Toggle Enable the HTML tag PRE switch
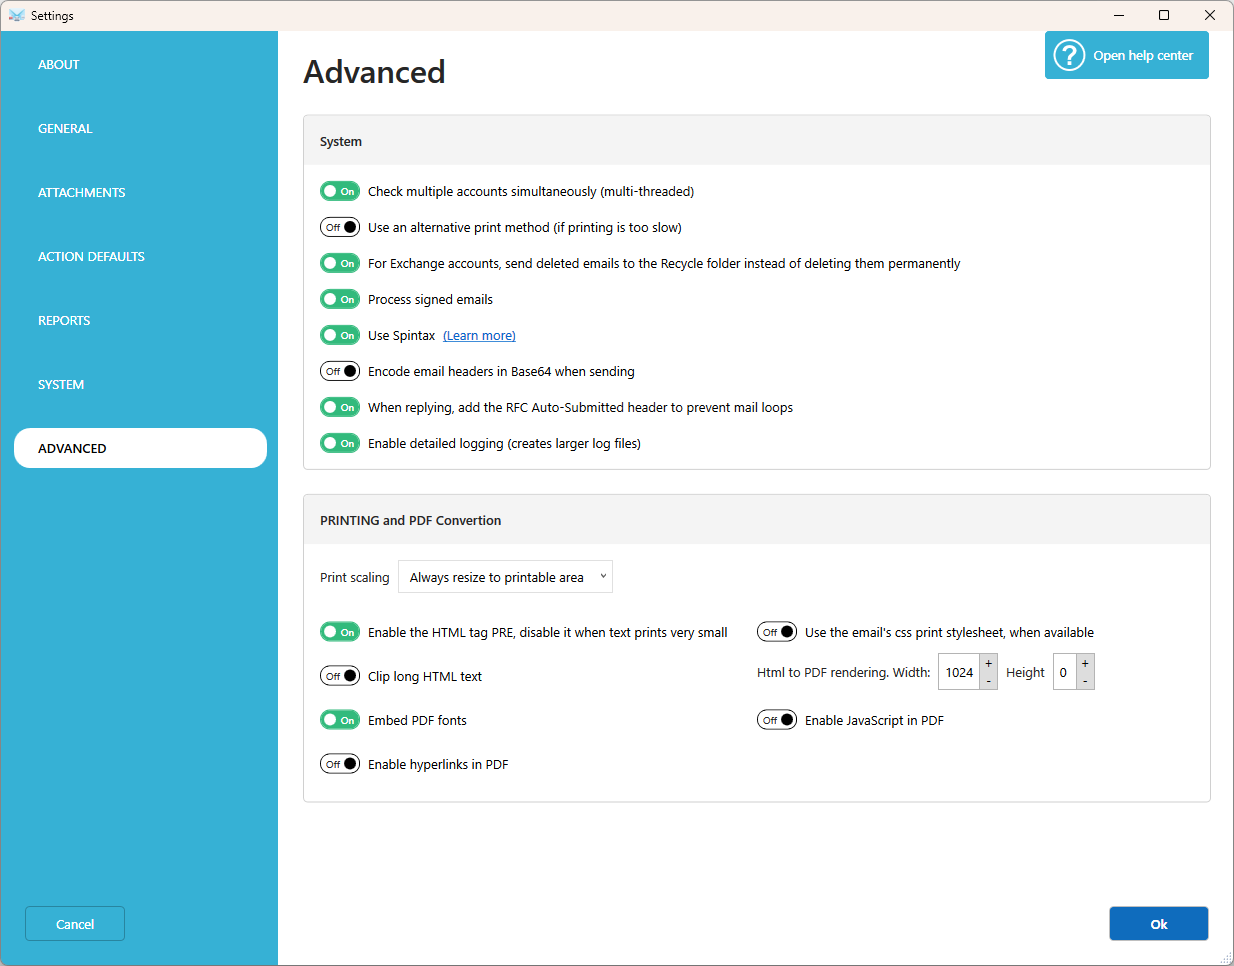Screen dimensions: 1234x966 340,632
